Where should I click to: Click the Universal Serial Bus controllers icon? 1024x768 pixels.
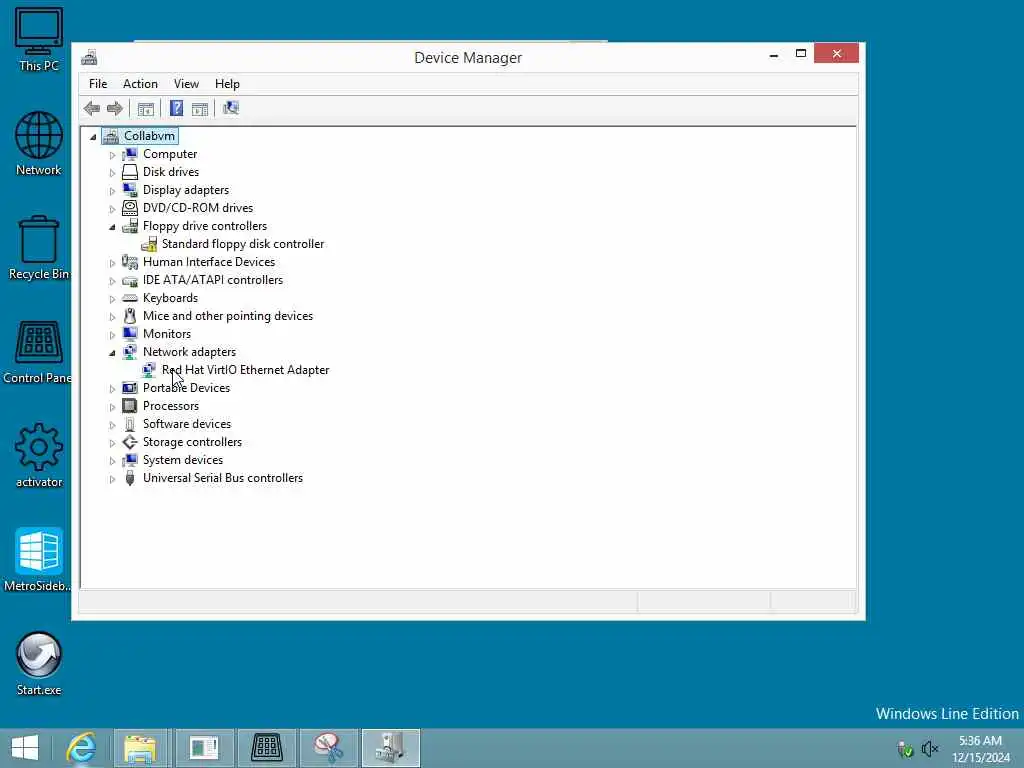[x=130, y=478]
